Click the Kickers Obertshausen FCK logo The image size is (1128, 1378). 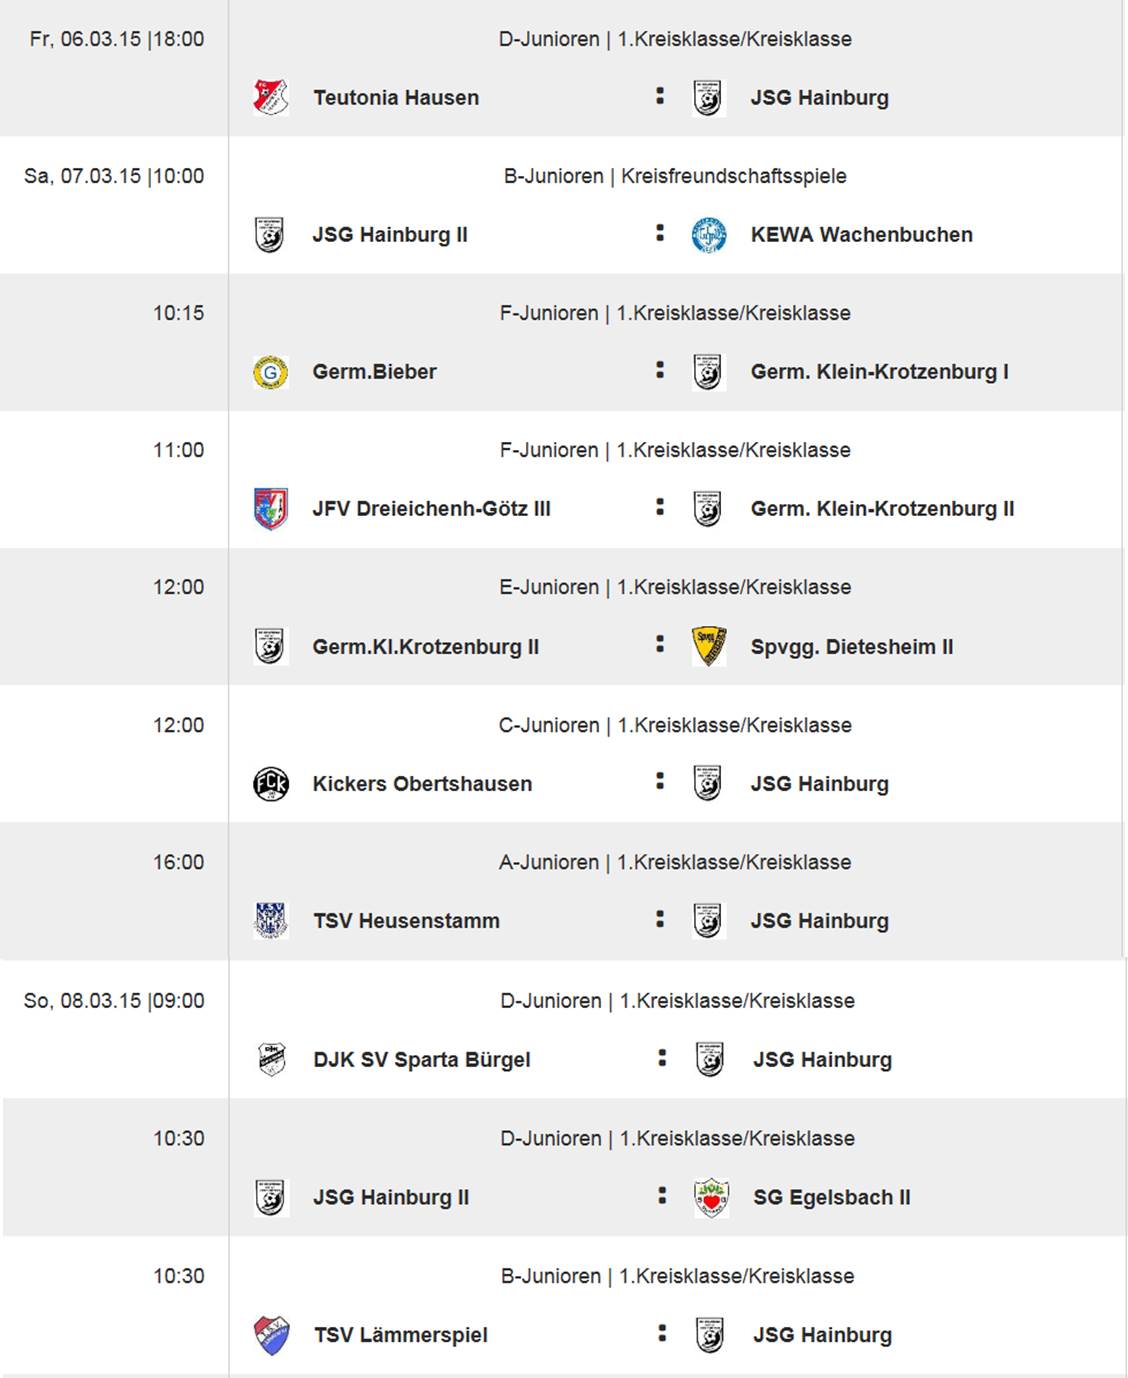coord(270,783)
